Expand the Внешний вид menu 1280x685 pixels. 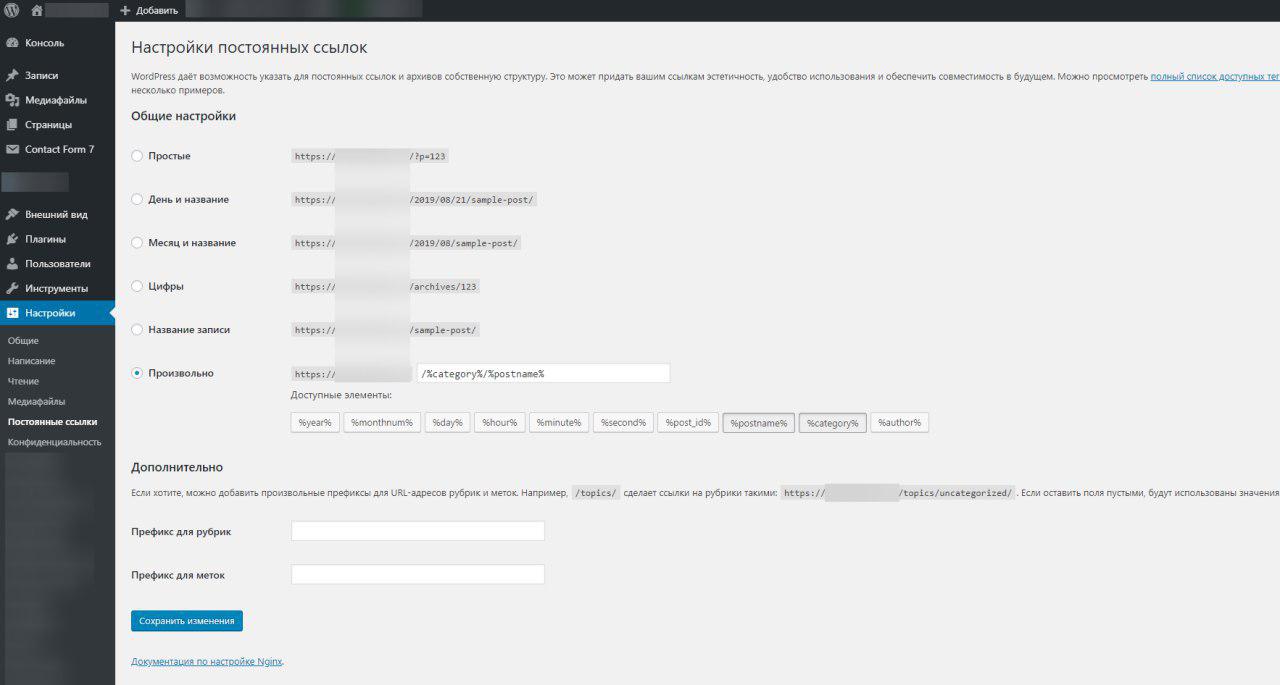(56, 214)
